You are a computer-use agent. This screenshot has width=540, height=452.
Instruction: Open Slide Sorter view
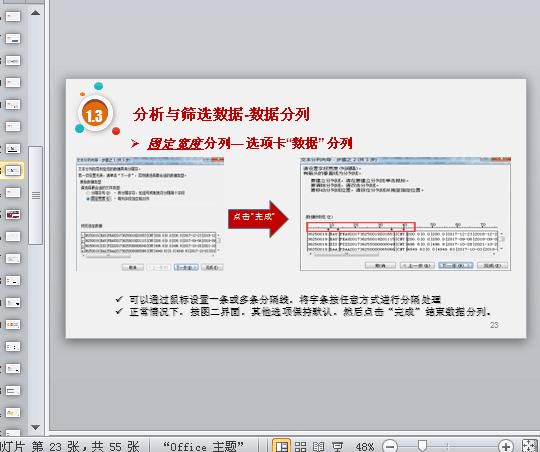[300, 447]
